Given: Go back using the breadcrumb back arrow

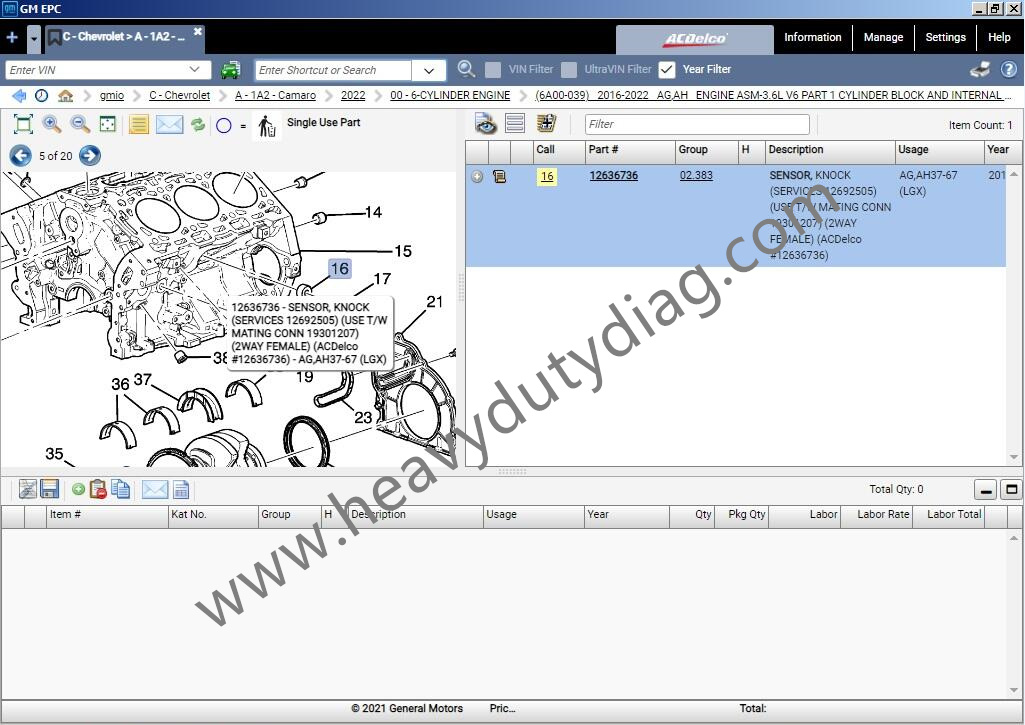Looking at the screenshot, I should coord(19,95).
